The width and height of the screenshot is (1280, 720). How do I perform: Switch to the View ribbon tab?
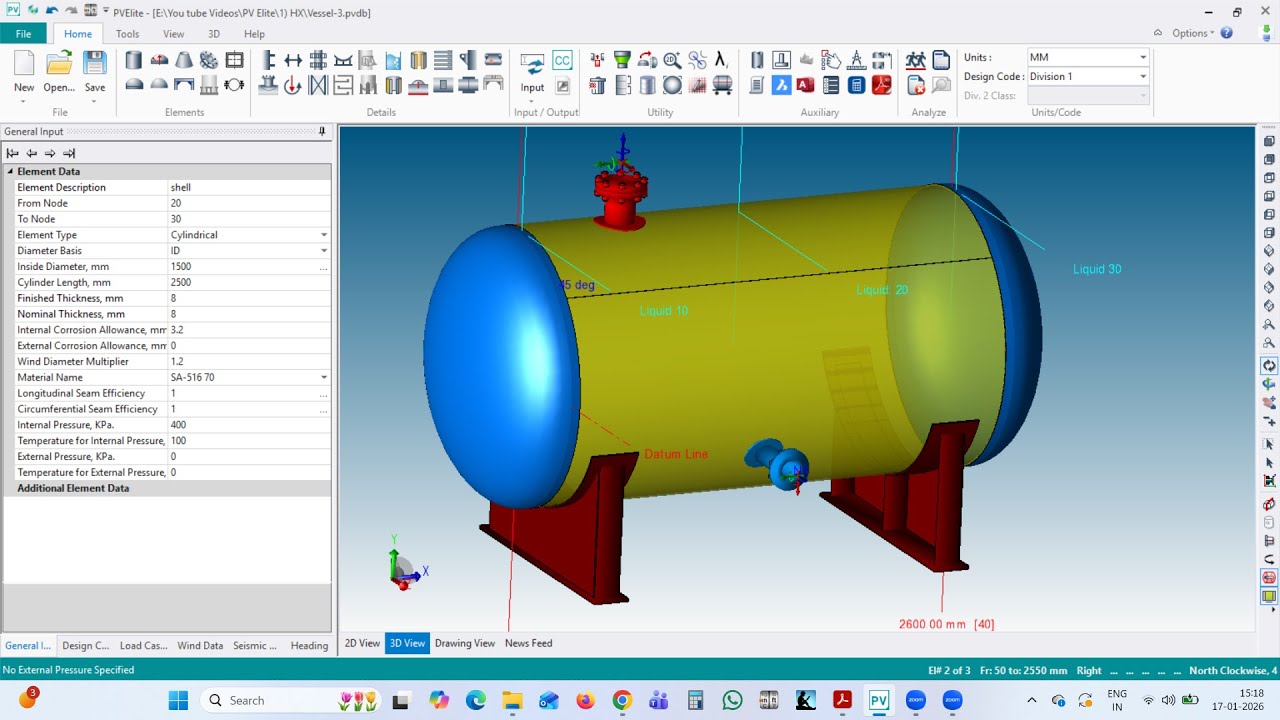point(174,34)
